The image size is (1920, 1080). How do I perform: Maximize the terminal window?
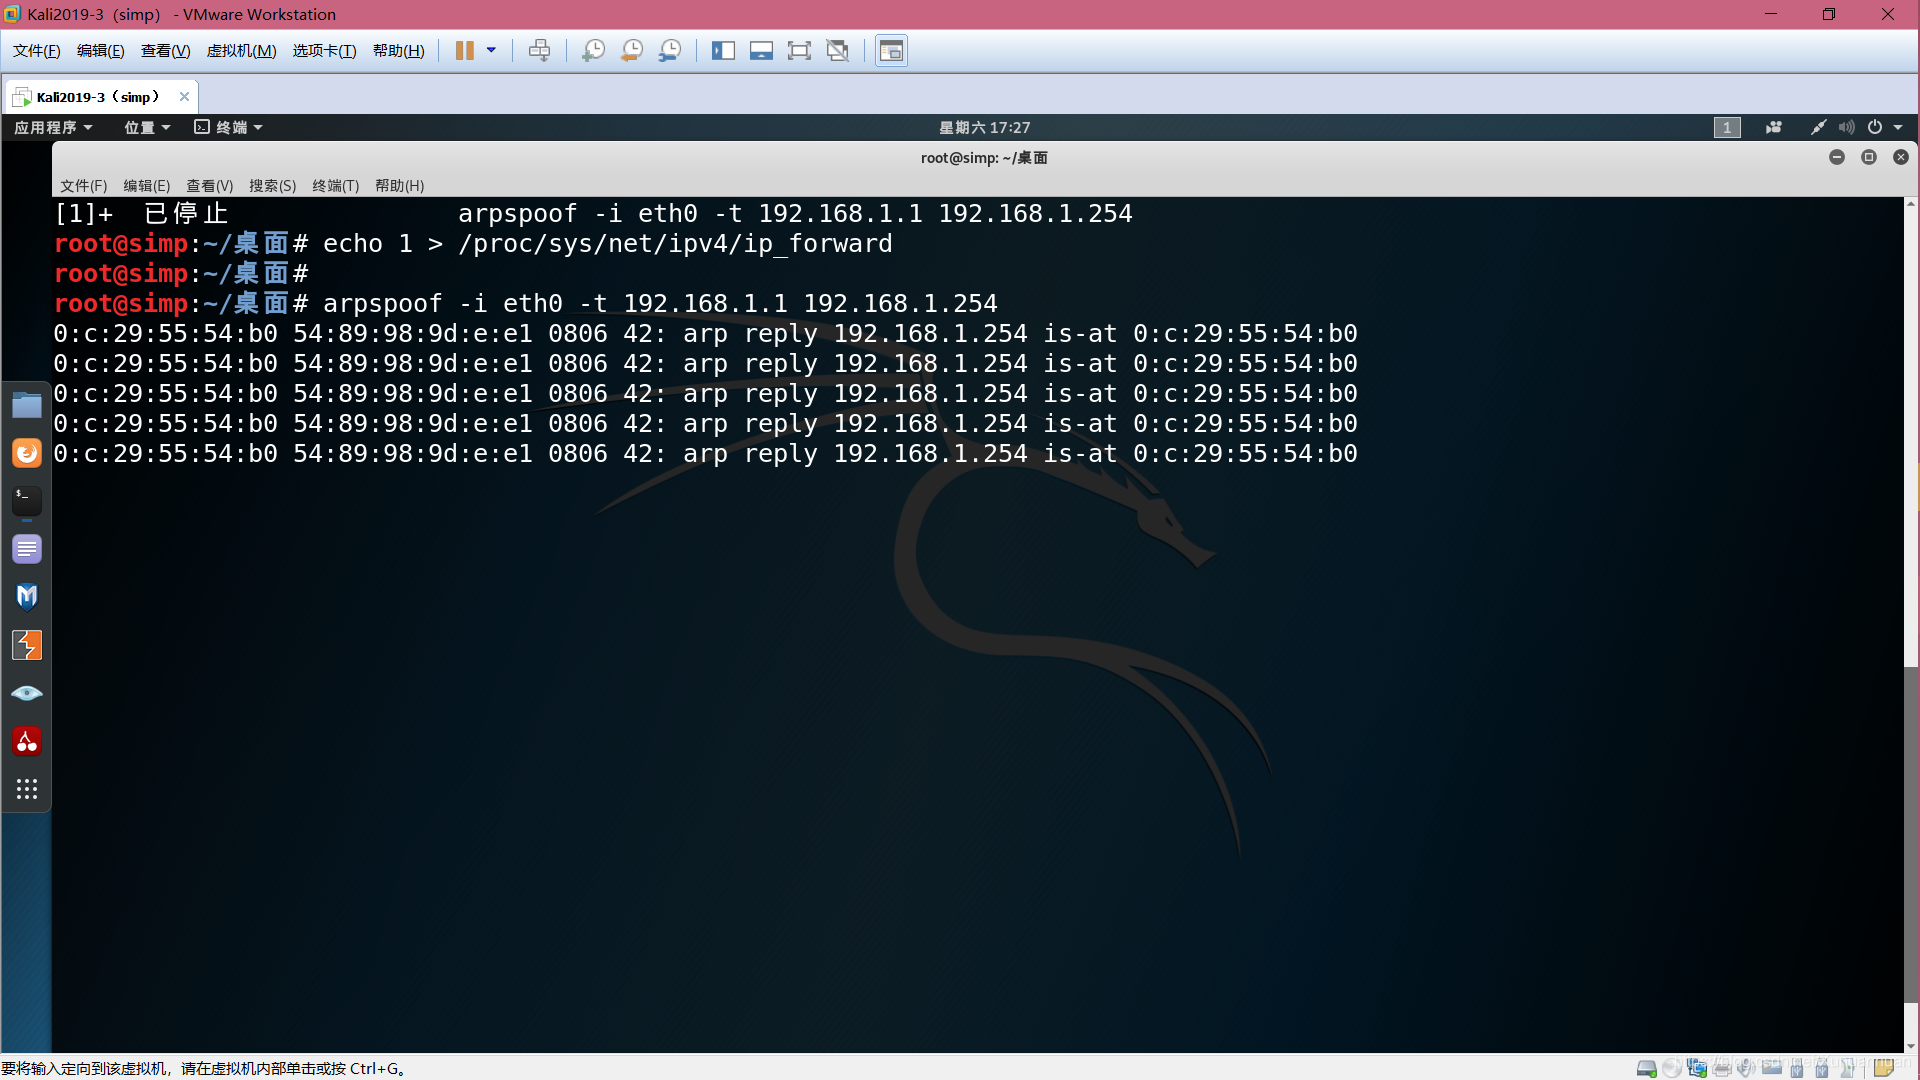[x=1869, y=157]
